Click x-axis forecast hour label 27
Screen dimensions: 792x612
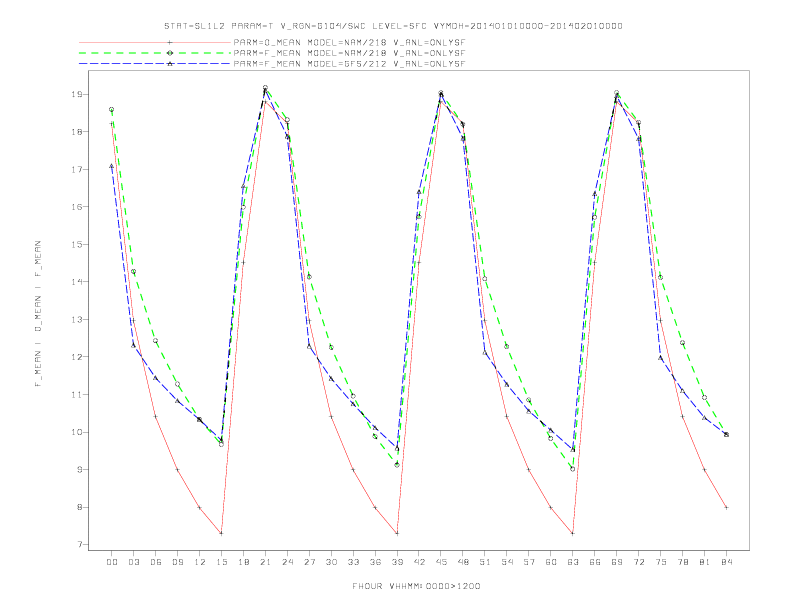click(x=309, y=562)
